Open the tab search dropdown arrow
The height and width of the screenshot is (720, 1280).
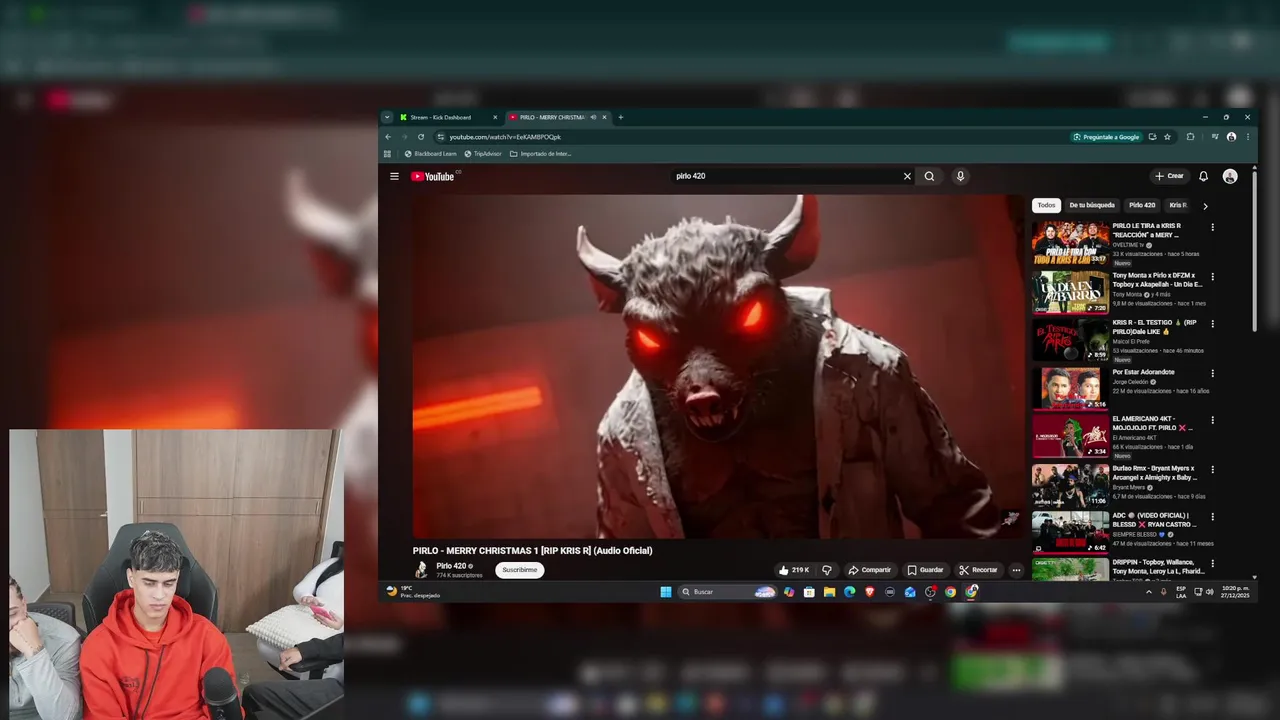387,117
